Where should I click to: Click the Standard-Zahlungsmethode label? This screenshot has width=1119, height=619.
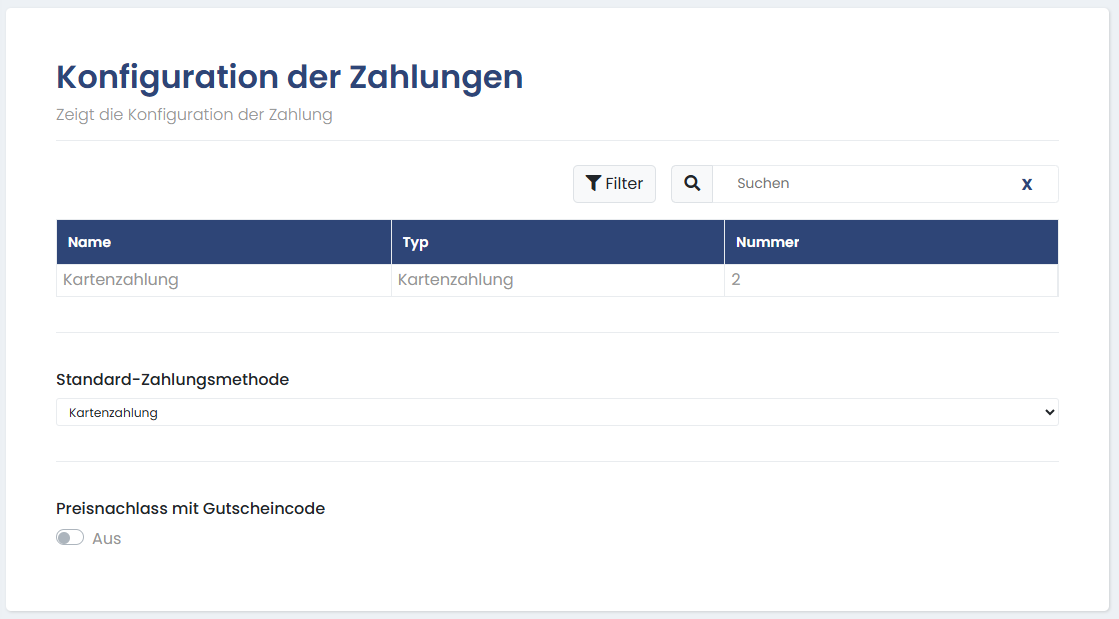tap(172, 379)
